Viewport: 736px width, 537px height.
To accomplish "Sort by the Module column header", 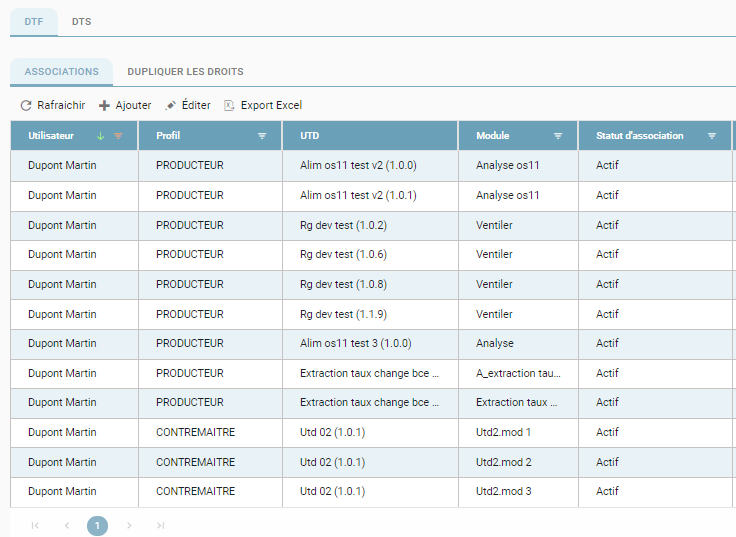I will (492, 136).
